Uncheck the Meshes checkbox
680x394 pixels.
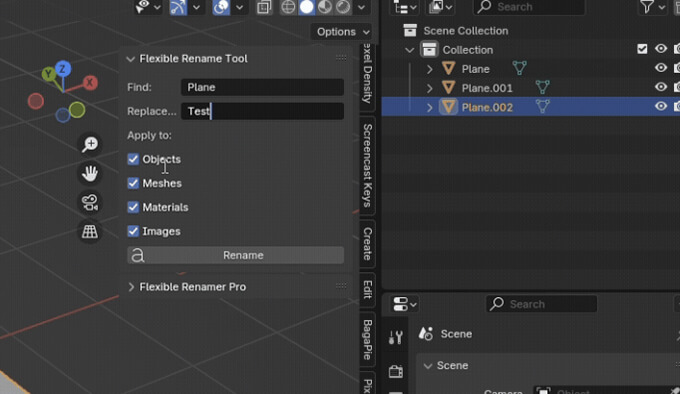point(133,183)
